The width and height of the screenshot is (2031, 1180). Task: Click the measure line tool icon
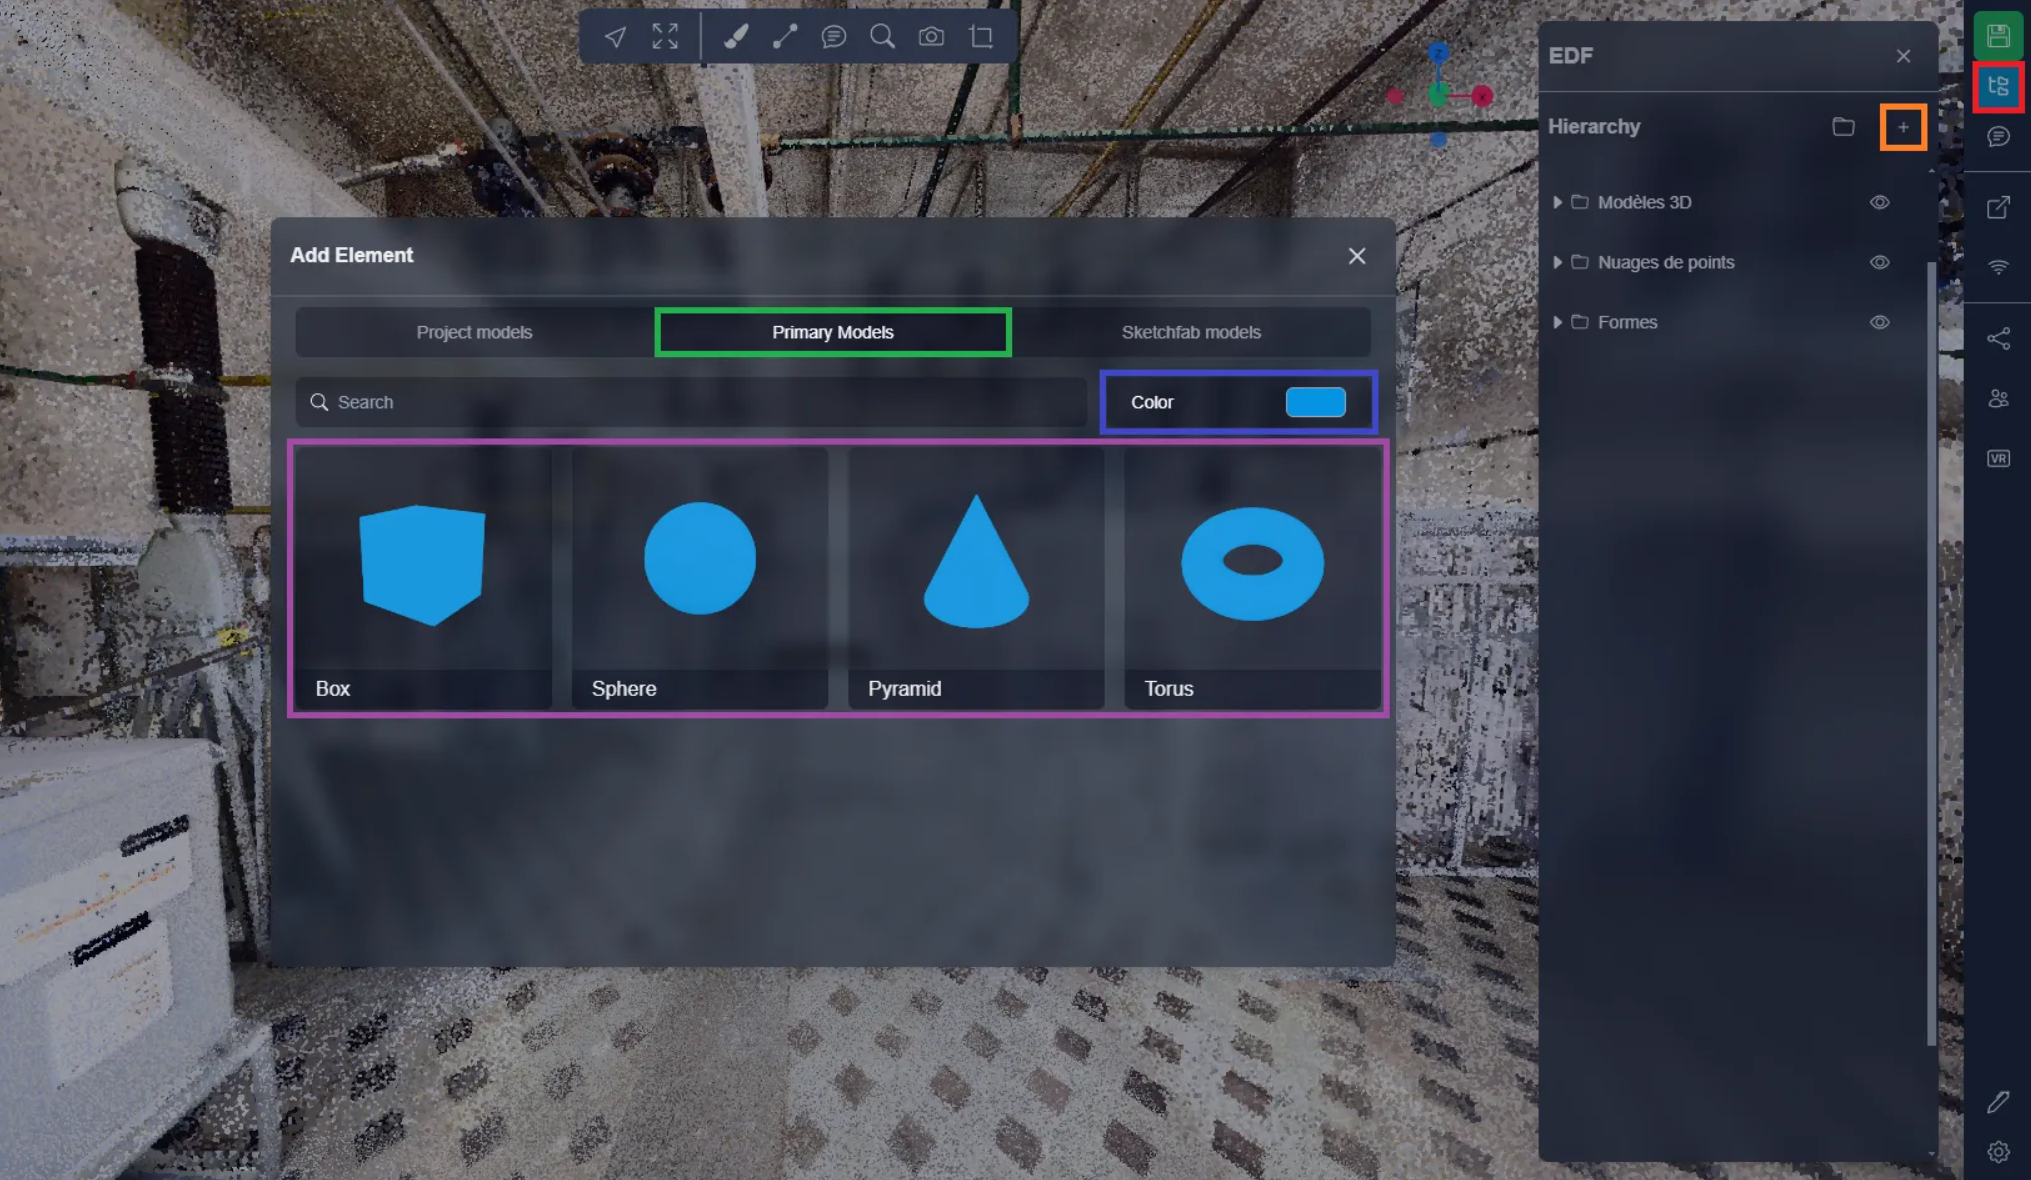pos(785,37)
